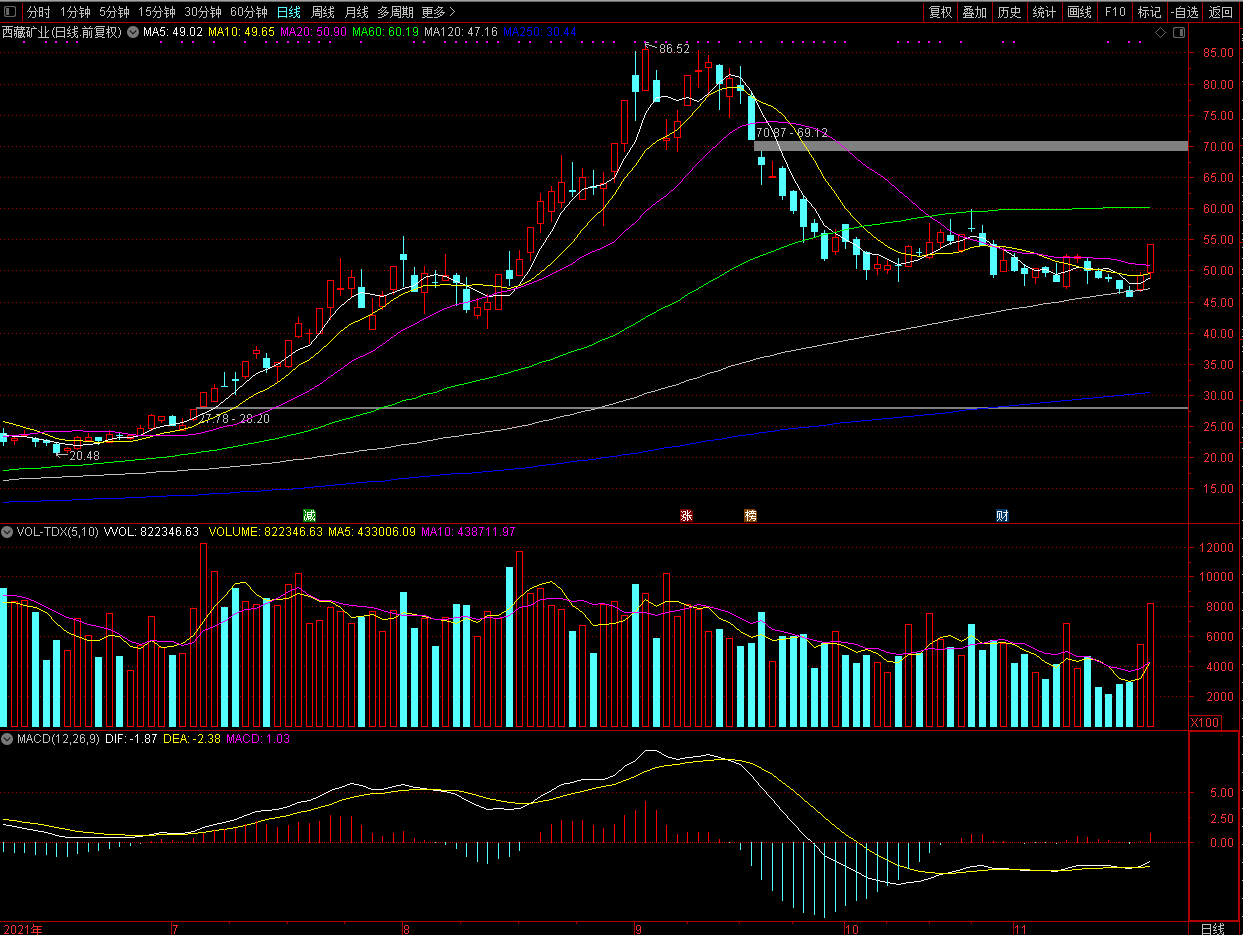Expand the 更多 periods menu

[x=438, y=12]
